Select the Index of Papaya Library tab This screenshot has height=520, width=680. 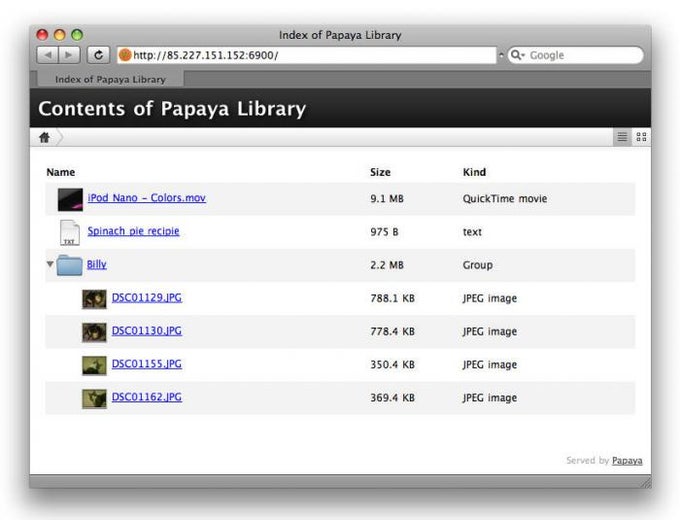tap(110, 79)
